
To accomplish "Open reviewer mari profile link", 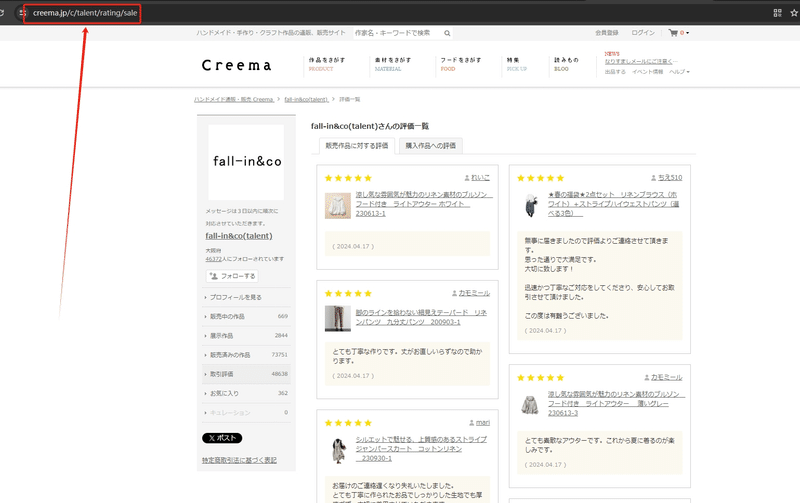I will pyautogui.click(x=483, y=422).
